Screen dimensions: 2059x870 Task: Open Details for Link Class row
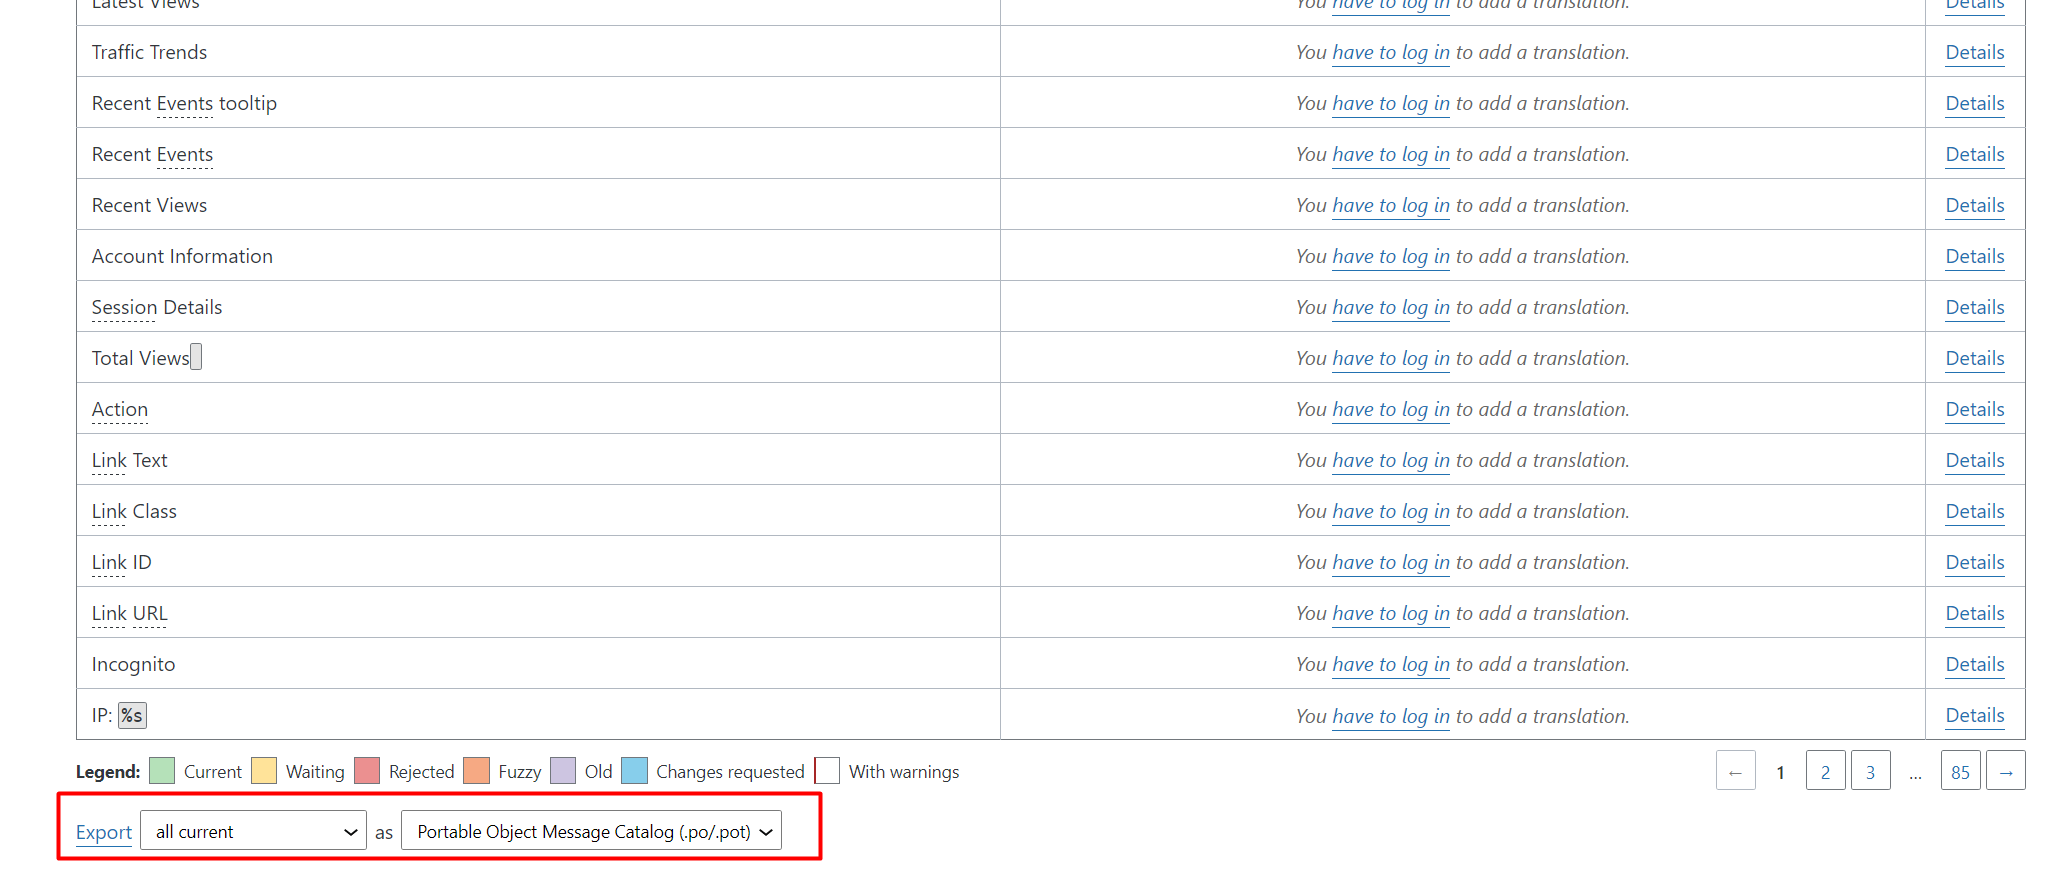(1974, 511)
